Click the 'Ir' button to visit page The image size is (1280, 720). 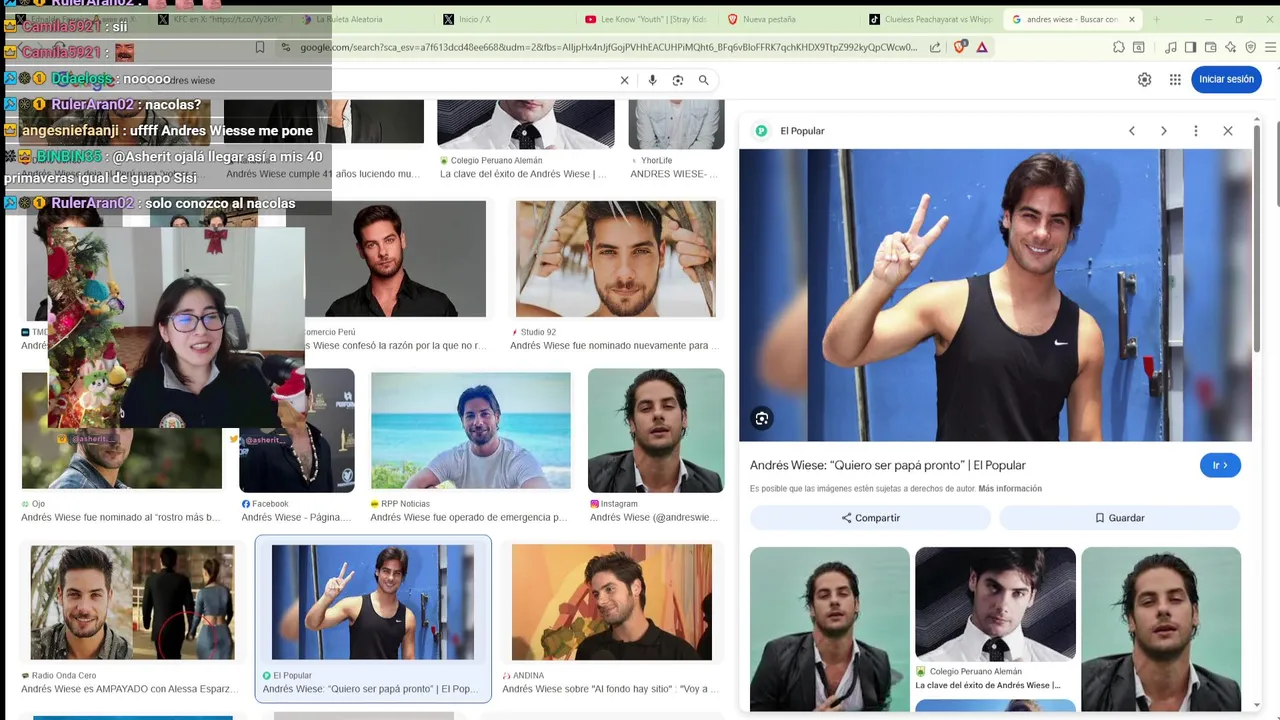(1220, 465)
